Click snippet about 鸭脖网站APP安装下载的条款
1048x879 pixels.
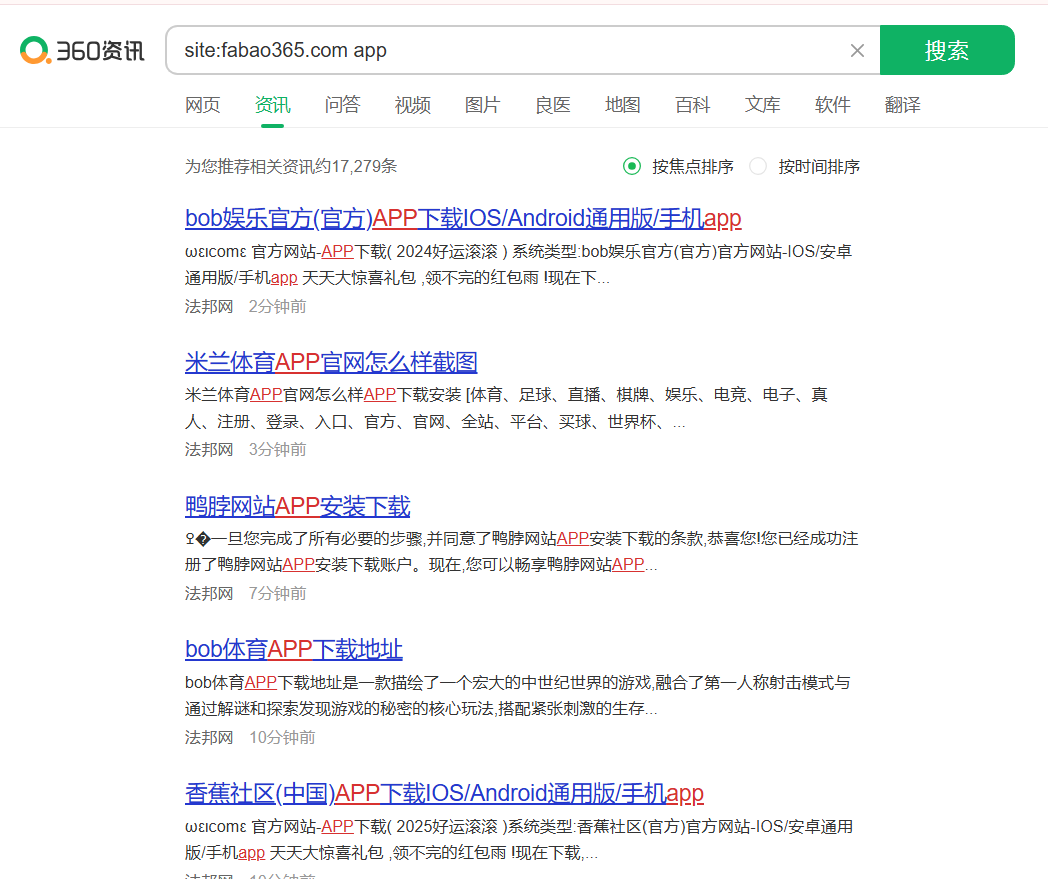521,552
